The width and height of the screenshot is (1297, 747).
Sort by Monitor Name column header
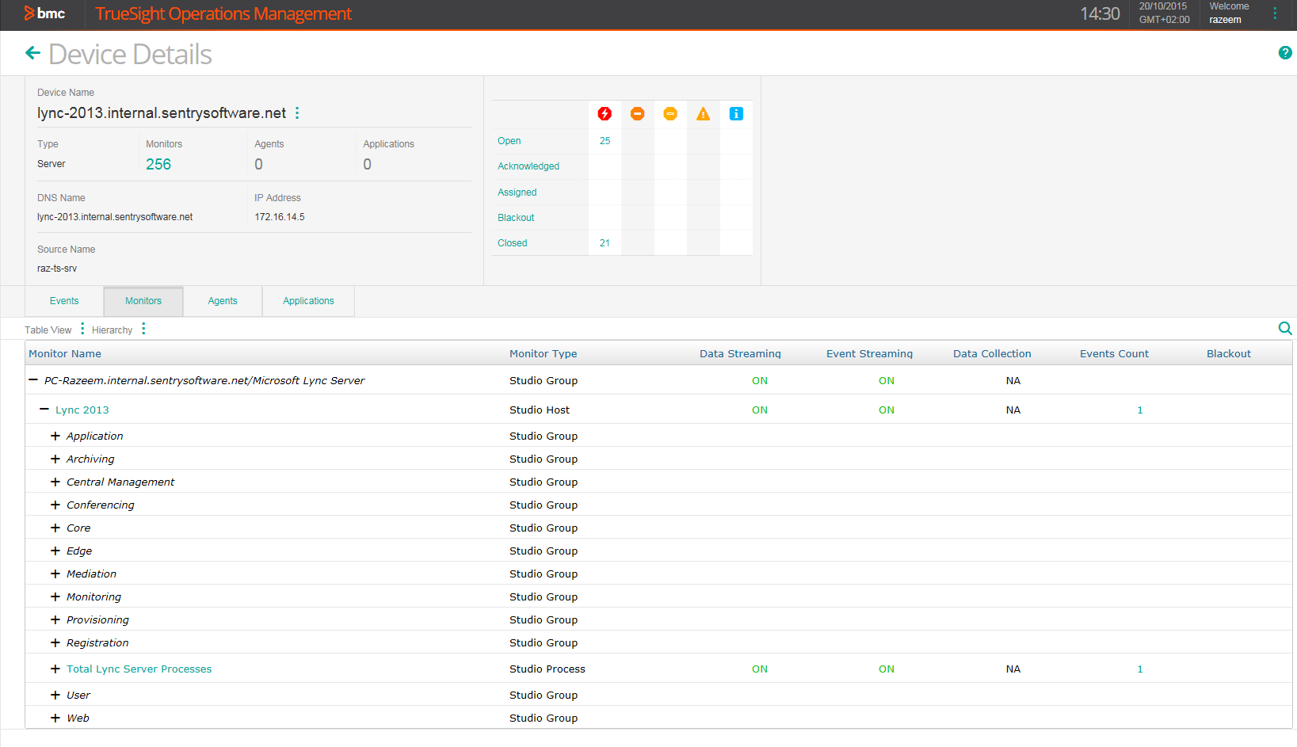pos(65,354)
